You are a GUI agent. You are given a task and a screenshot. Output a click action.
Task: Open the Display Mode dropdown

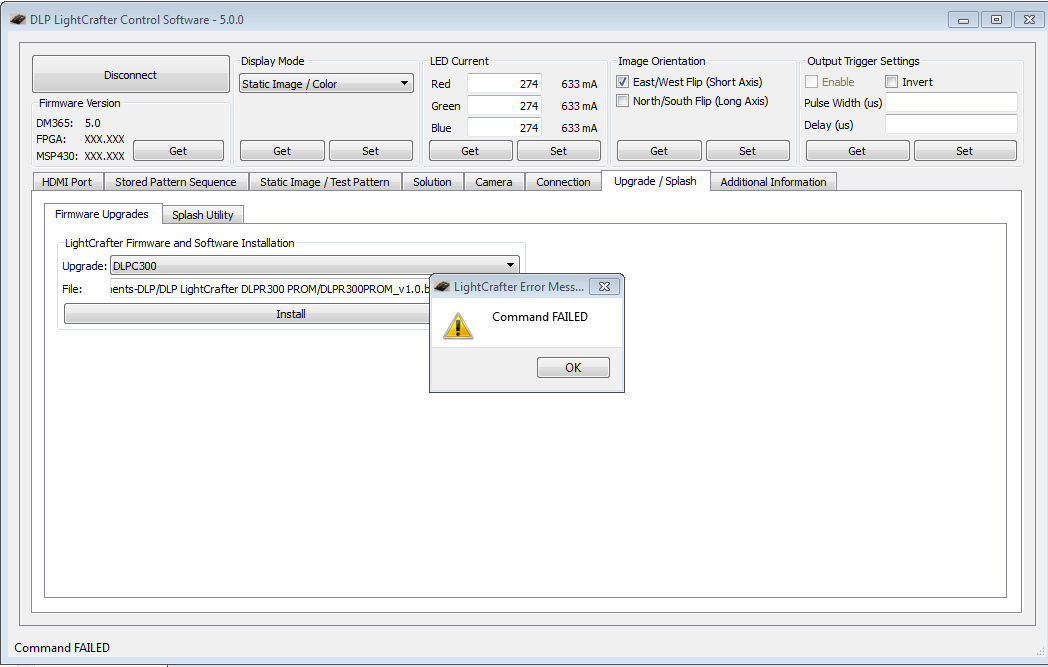327,84
